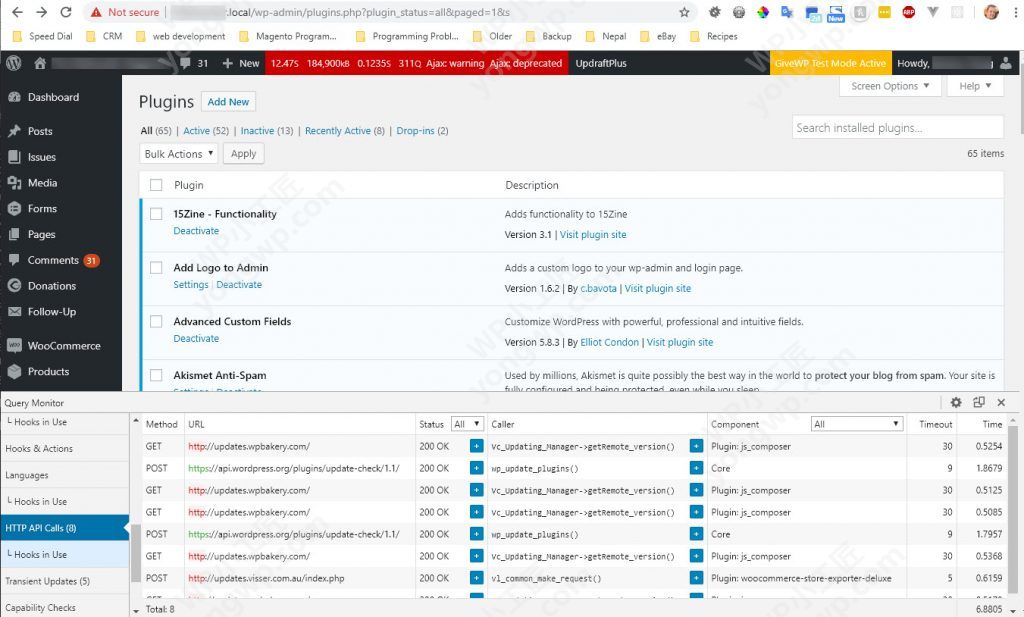Tick the Add Logo to Admin checkbox
The width and height of the screenshot is (1024, 617).
click(x=156, y=268)
